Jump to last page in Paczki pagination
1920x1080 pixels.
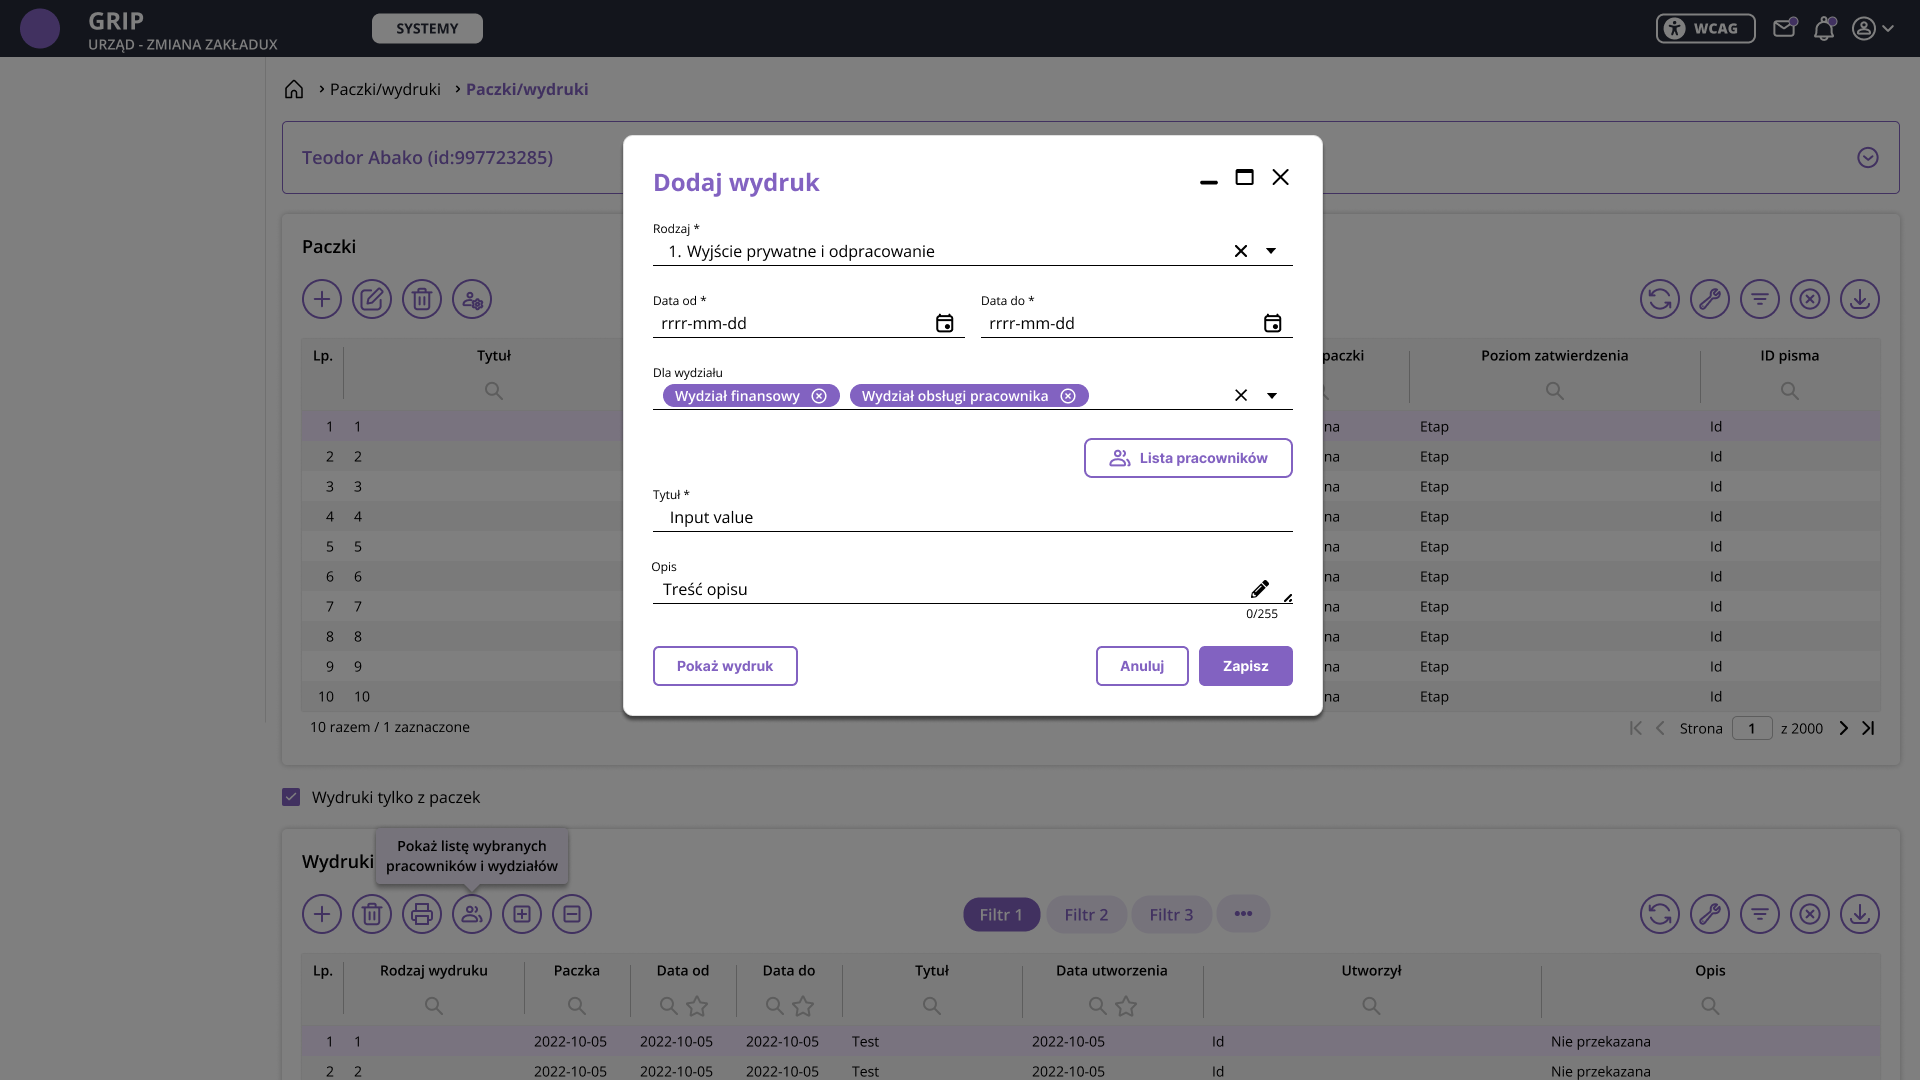click(1868, 728)
